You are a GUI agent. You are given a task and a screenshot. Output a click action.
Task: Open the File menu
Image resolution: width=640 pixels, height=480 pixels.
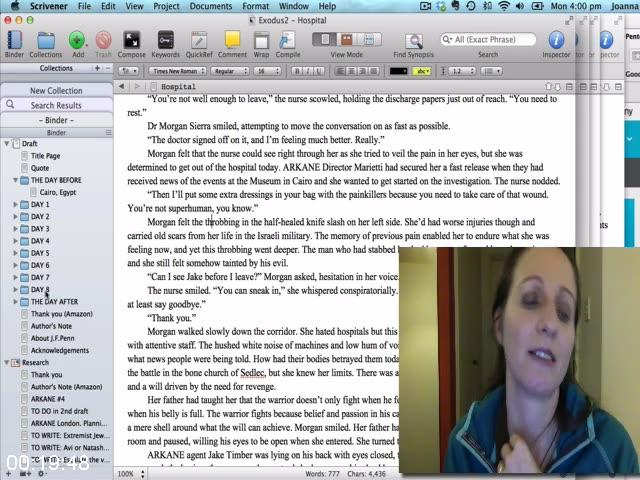coord(84,6)
